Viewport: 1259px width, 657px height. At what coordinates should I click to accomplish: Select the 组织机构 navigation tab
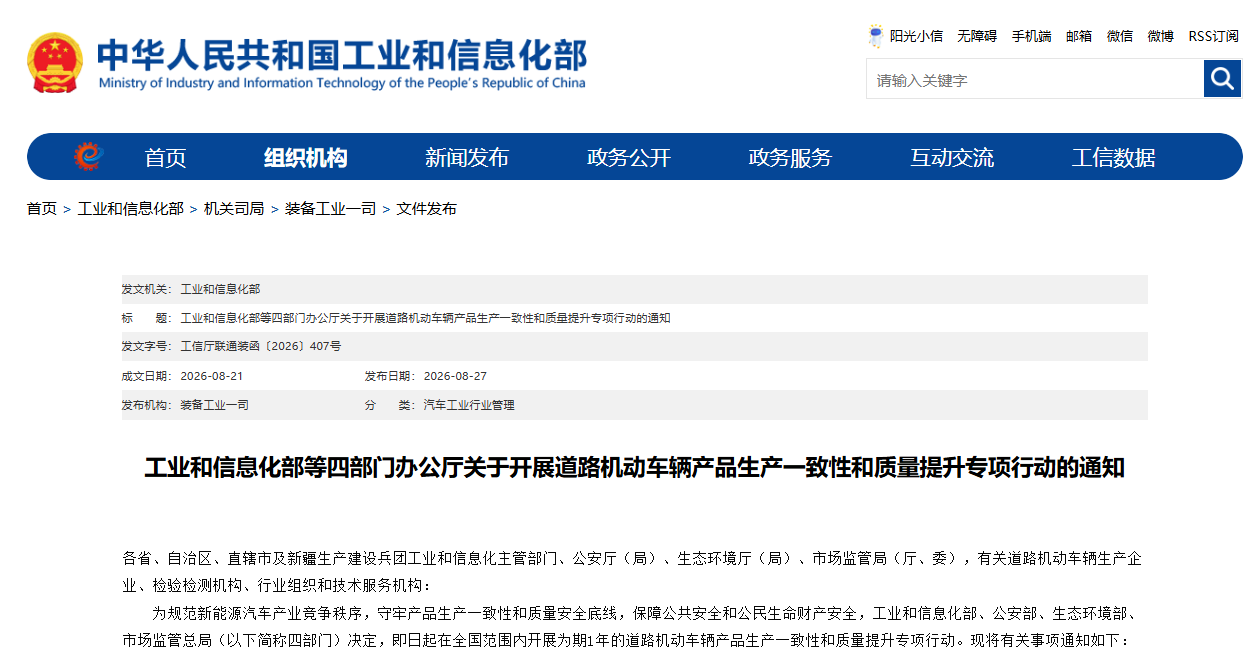pos(306,157)
